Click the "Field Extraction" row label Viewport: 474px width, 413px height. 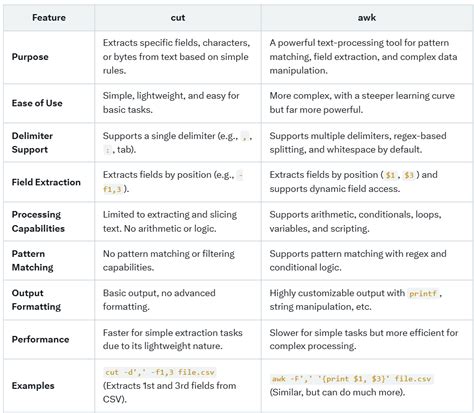click(x=46, y=182)
